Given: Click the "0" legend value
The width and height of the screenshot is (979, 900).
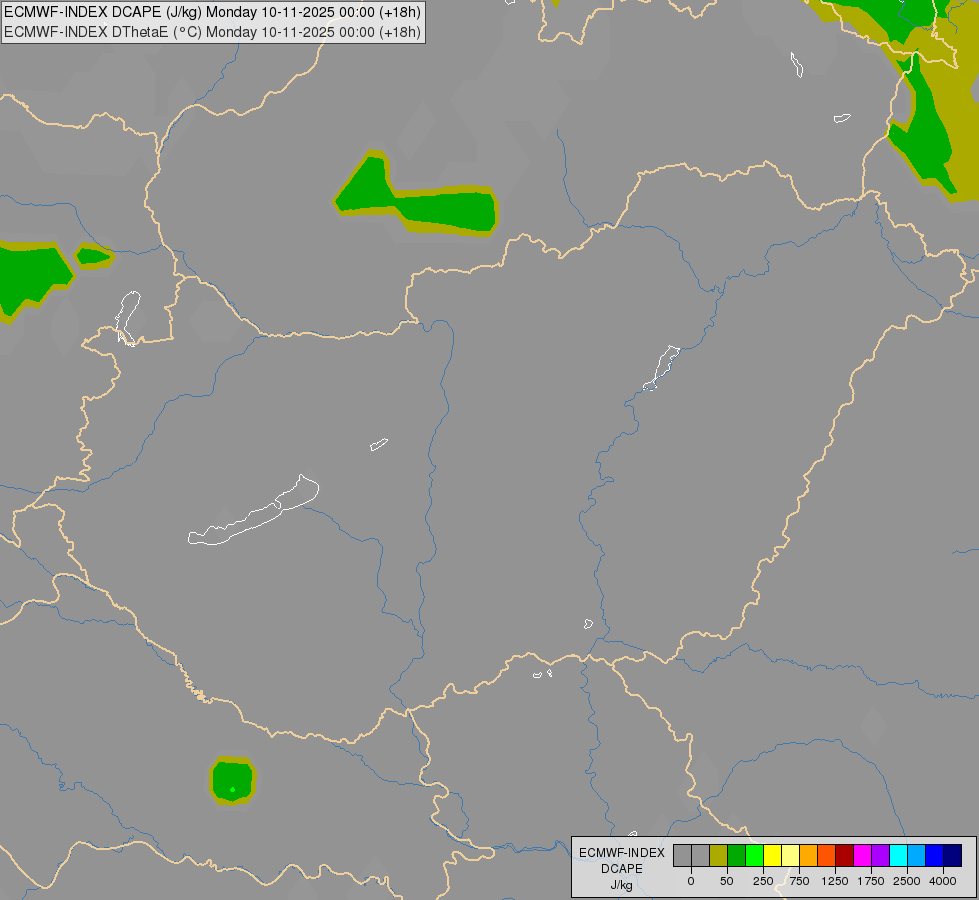Looking at the screenshot, I should pos(691,881).
